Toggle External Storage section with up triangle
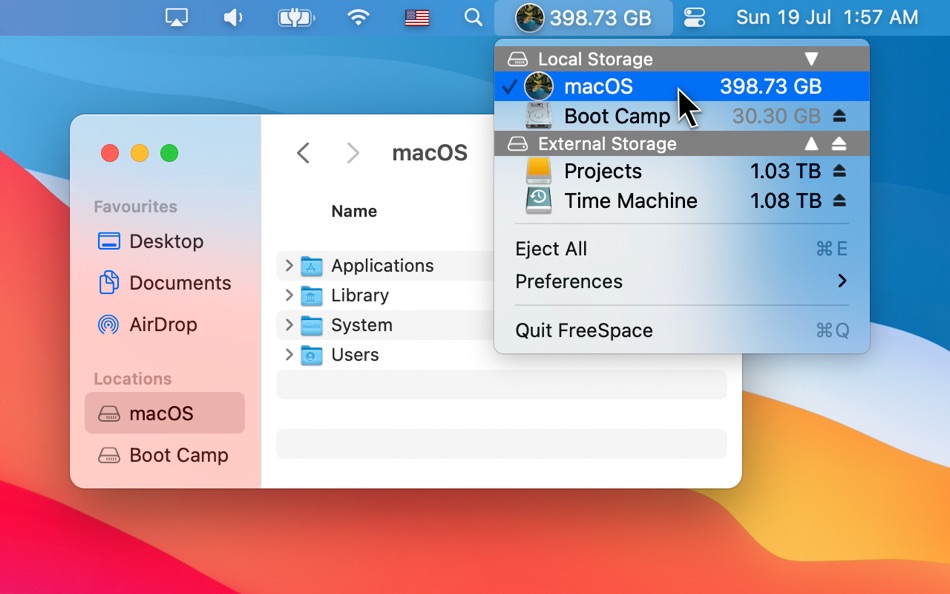The image size is (950, 594). click(811, 144)
